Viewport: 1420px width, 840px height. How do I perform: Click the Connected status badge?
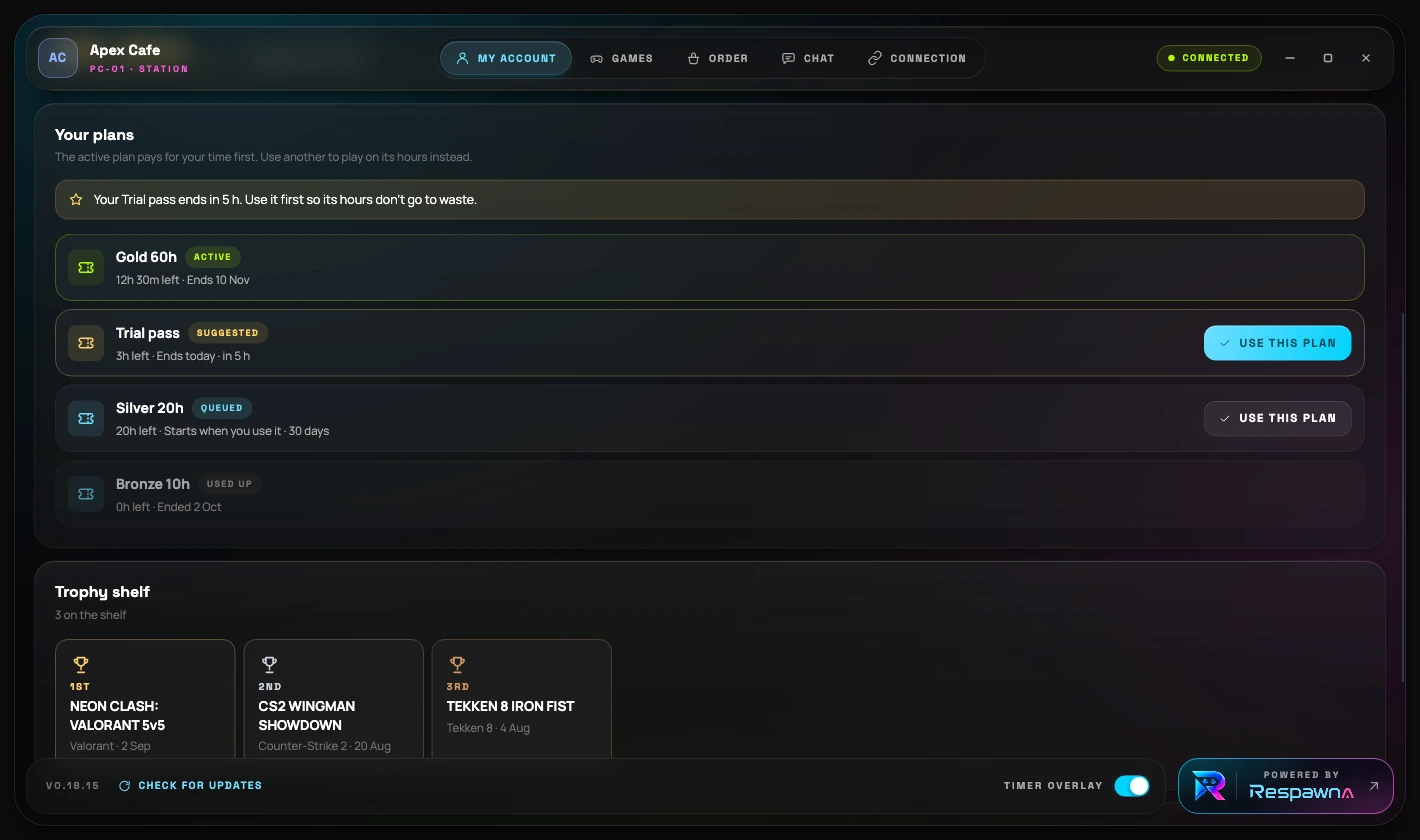pos(1209,58)
